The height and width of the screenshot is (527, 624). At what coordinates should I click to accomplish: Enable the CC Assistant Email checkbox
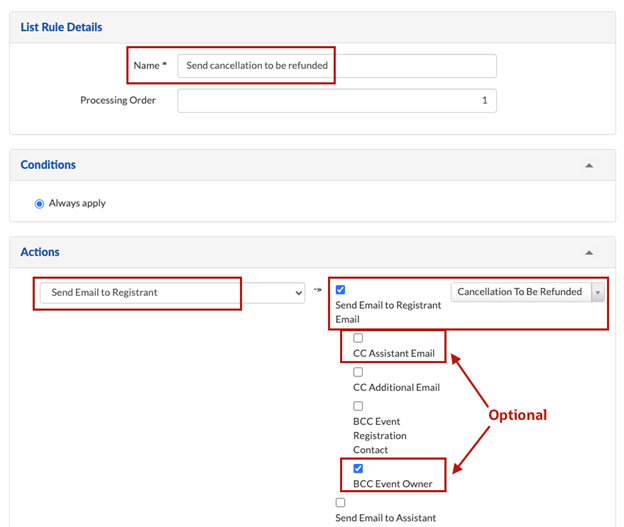tap(358, 338)
